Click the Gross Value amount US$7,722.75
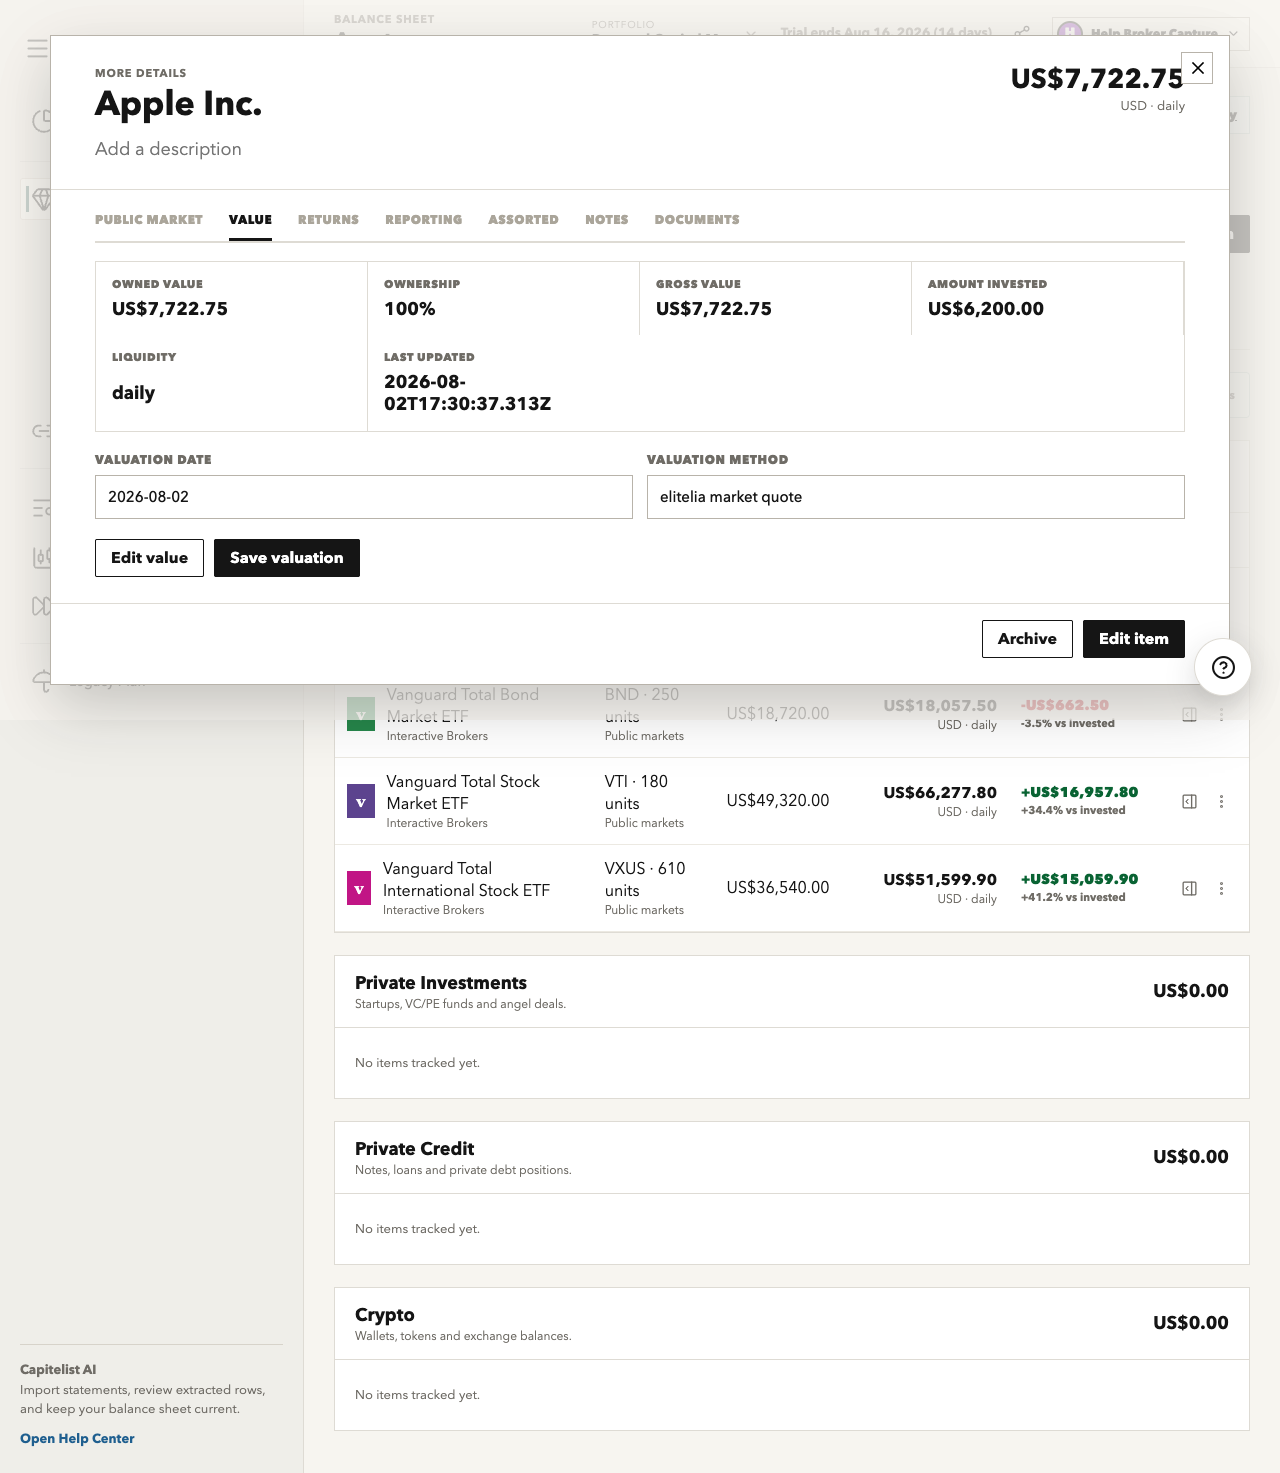The width and height of the screenshot is (1280, 1473). [x=714, y=309]
